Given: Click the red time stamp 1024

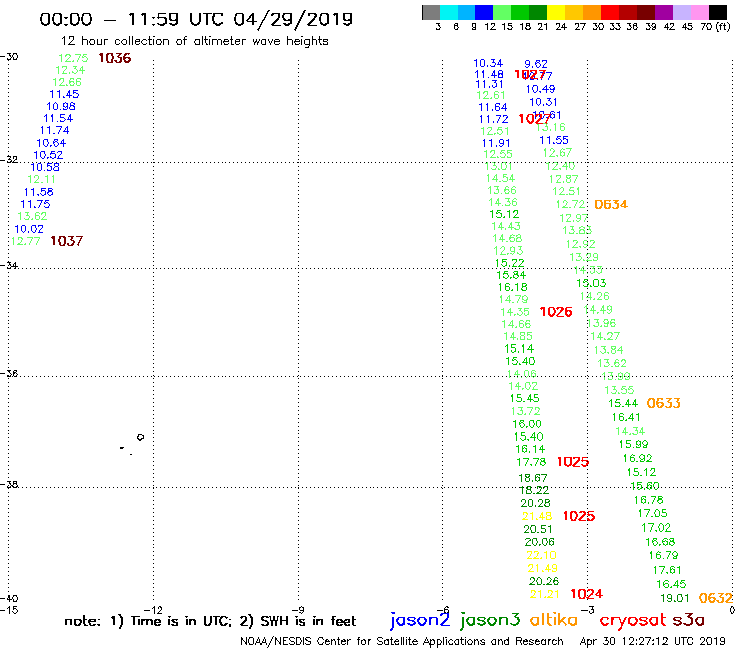Looking at the screenshot, I should (x=587, y=594).
